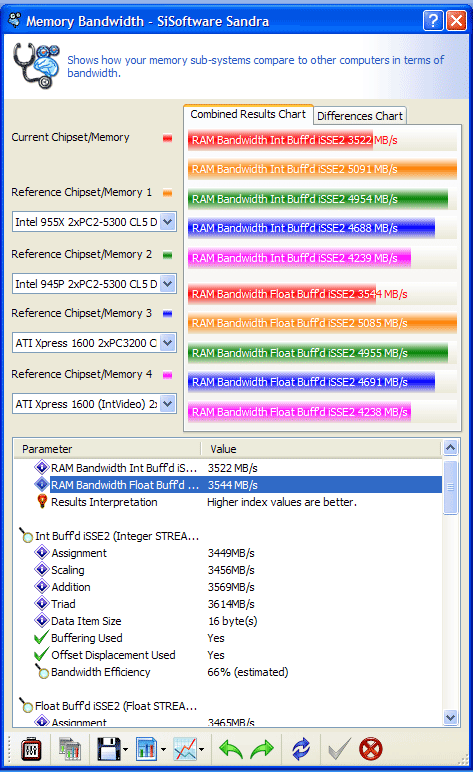Select the Buffering Used row
The height and width of the screenshot is (772, 473).
click(228, 638)
